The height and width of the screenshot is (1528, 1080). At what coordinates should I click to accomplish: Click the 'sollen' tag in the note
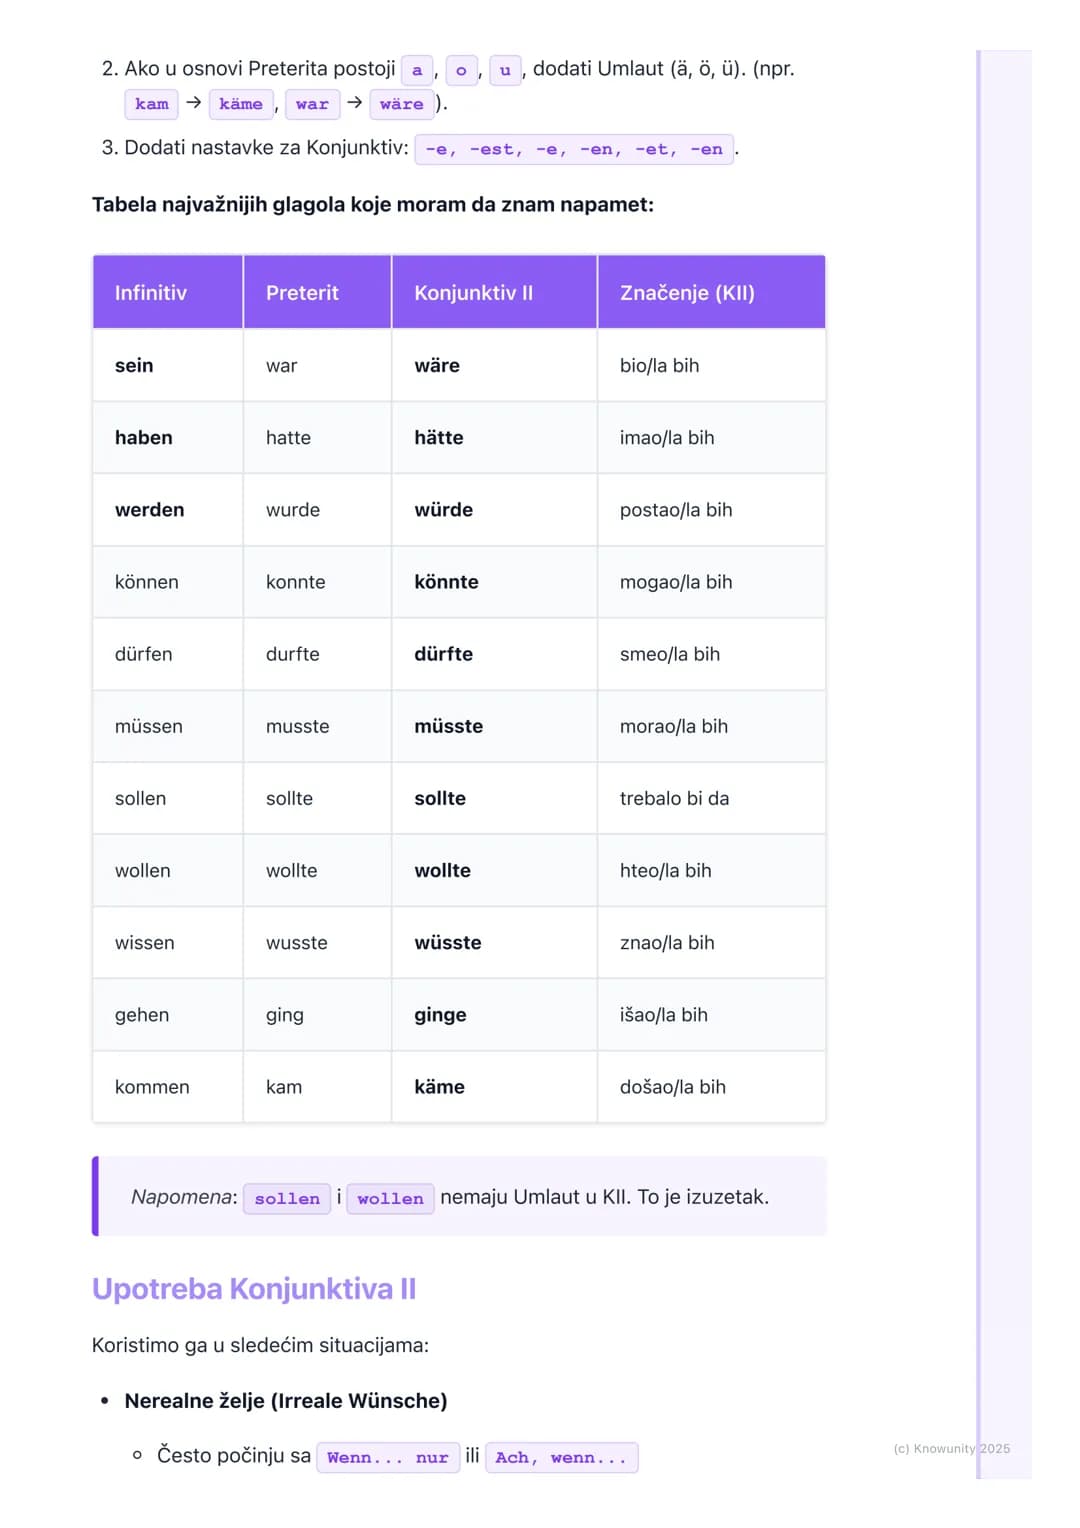click(x=287, y=1198)
